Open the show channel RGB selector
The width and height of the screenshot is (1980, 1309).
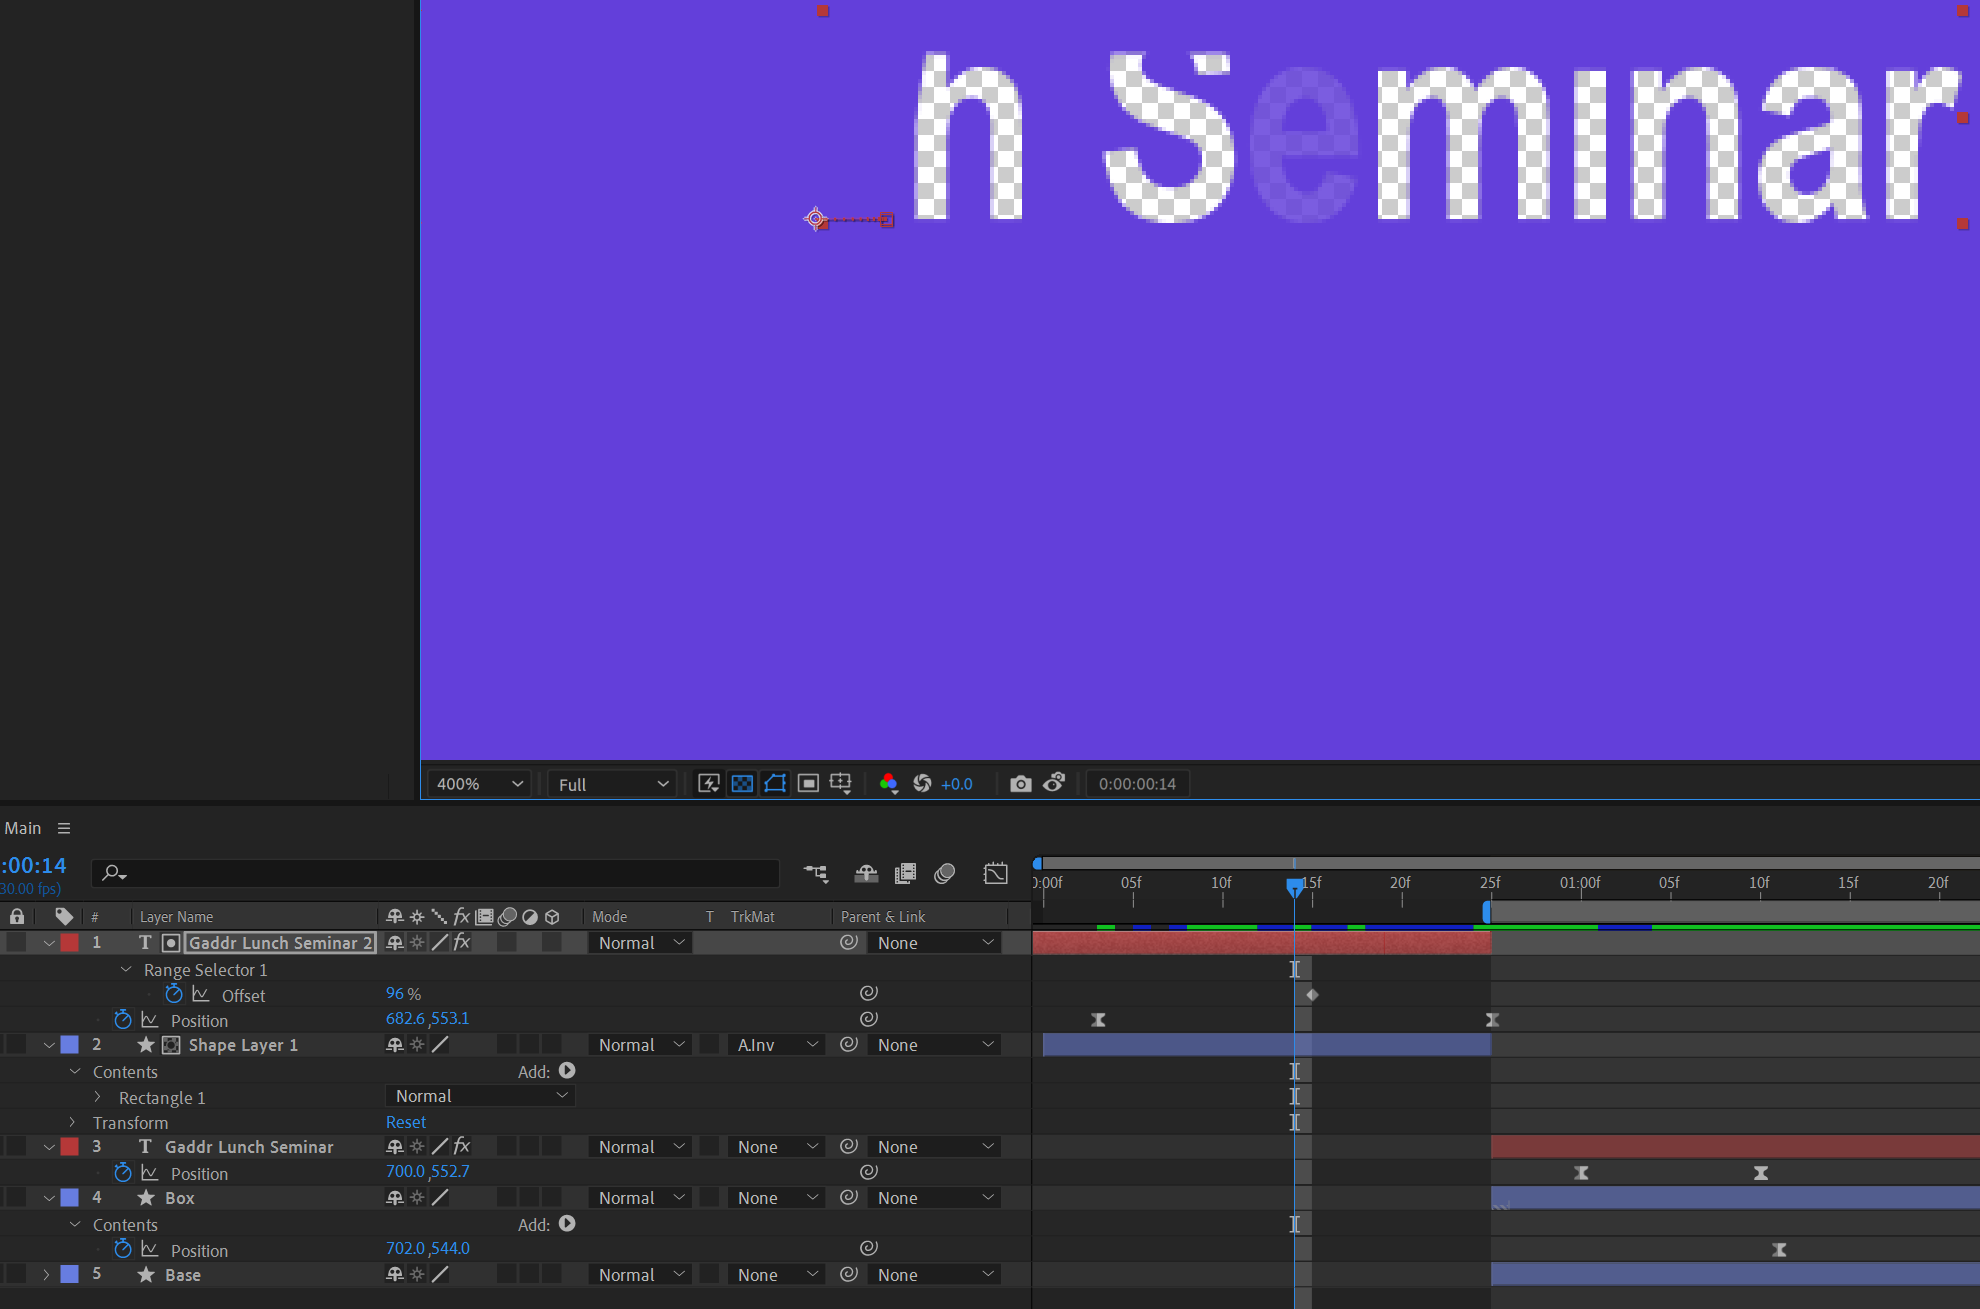888,784
